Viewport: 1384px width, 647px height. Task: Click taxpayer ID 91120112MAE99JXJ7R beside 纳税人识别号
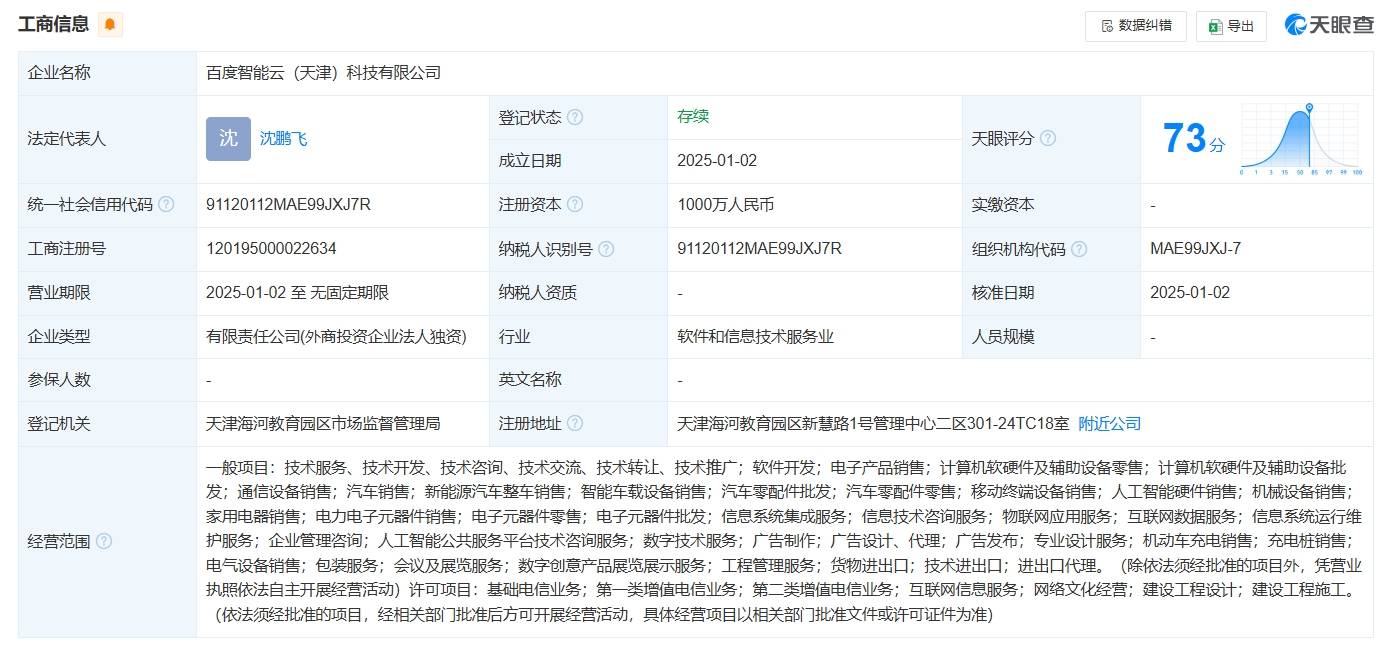759,249
